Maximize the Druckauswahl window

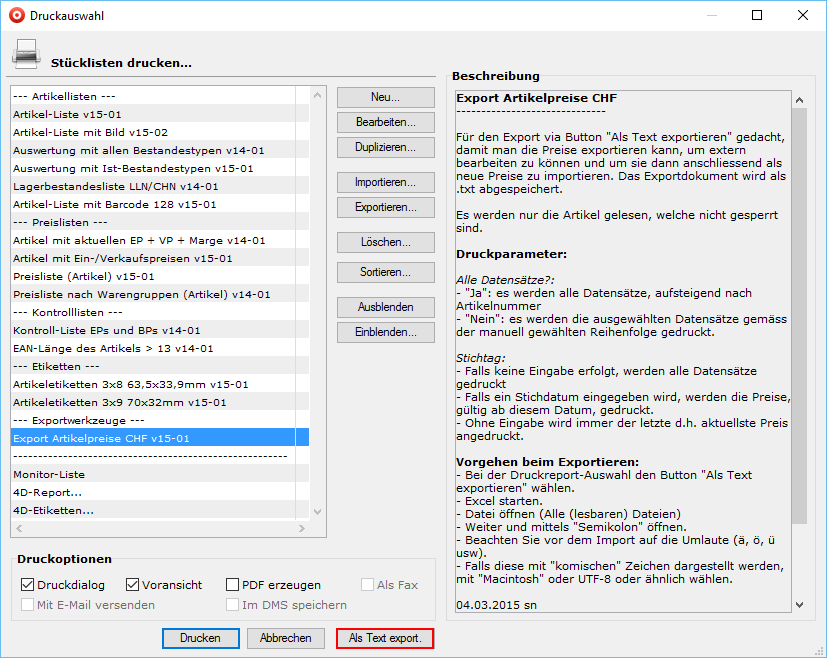pos(757,15)
